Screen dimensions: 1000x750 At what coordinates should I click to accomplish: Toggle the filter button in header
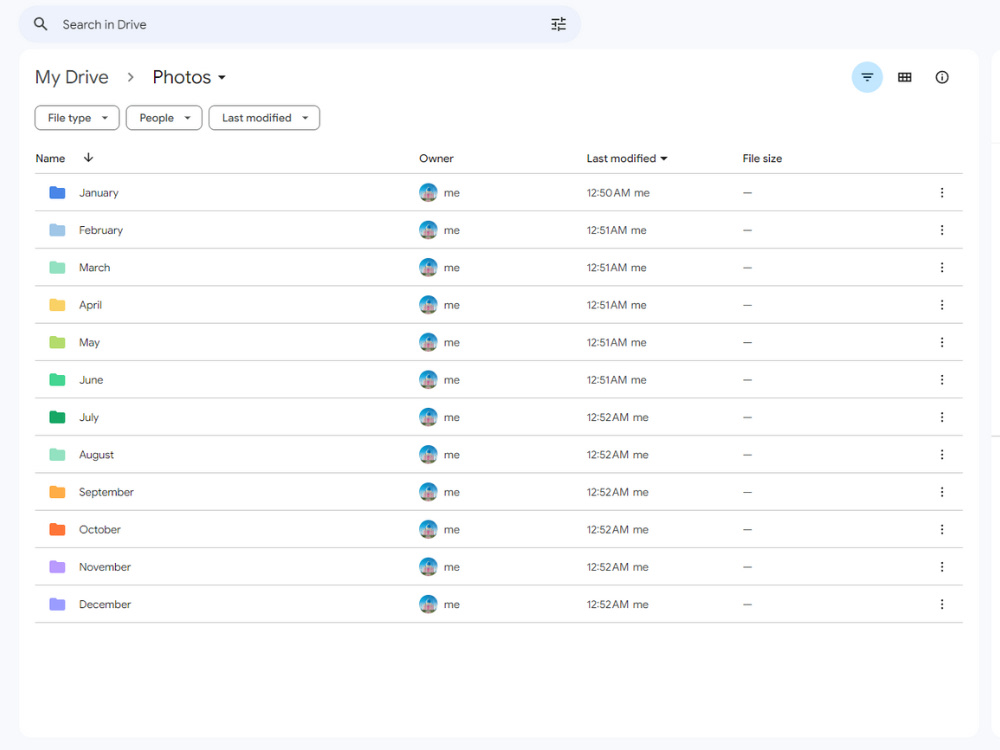(867, 77)
